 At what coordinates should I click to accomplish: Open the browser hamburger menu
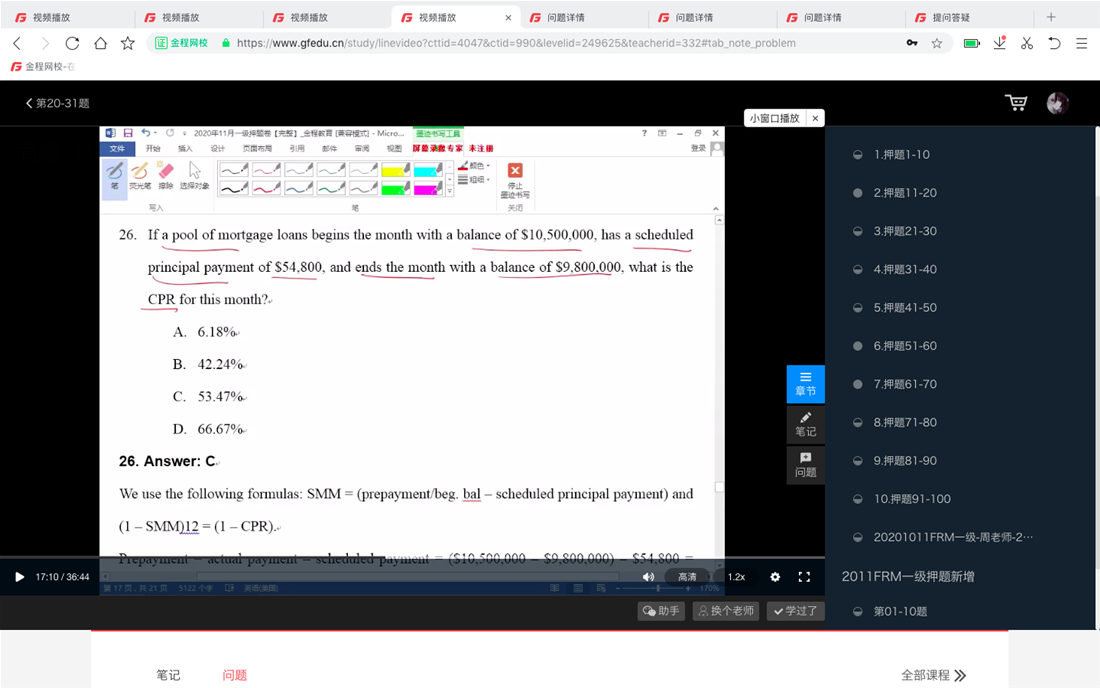[1081, 43]
